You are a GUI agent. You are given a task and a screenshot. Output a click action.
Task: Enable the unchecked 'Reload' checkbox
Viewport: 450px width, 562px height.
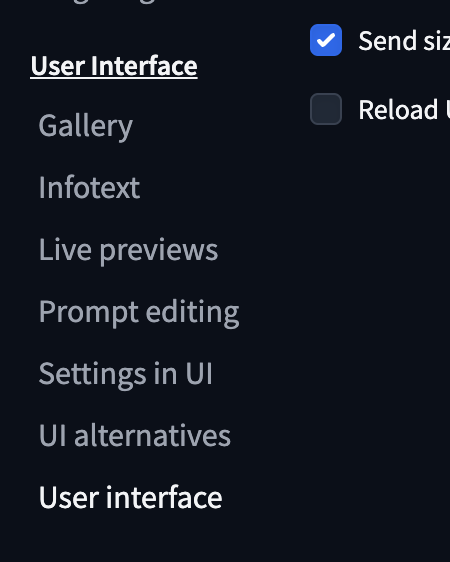(x=326, y=109)
